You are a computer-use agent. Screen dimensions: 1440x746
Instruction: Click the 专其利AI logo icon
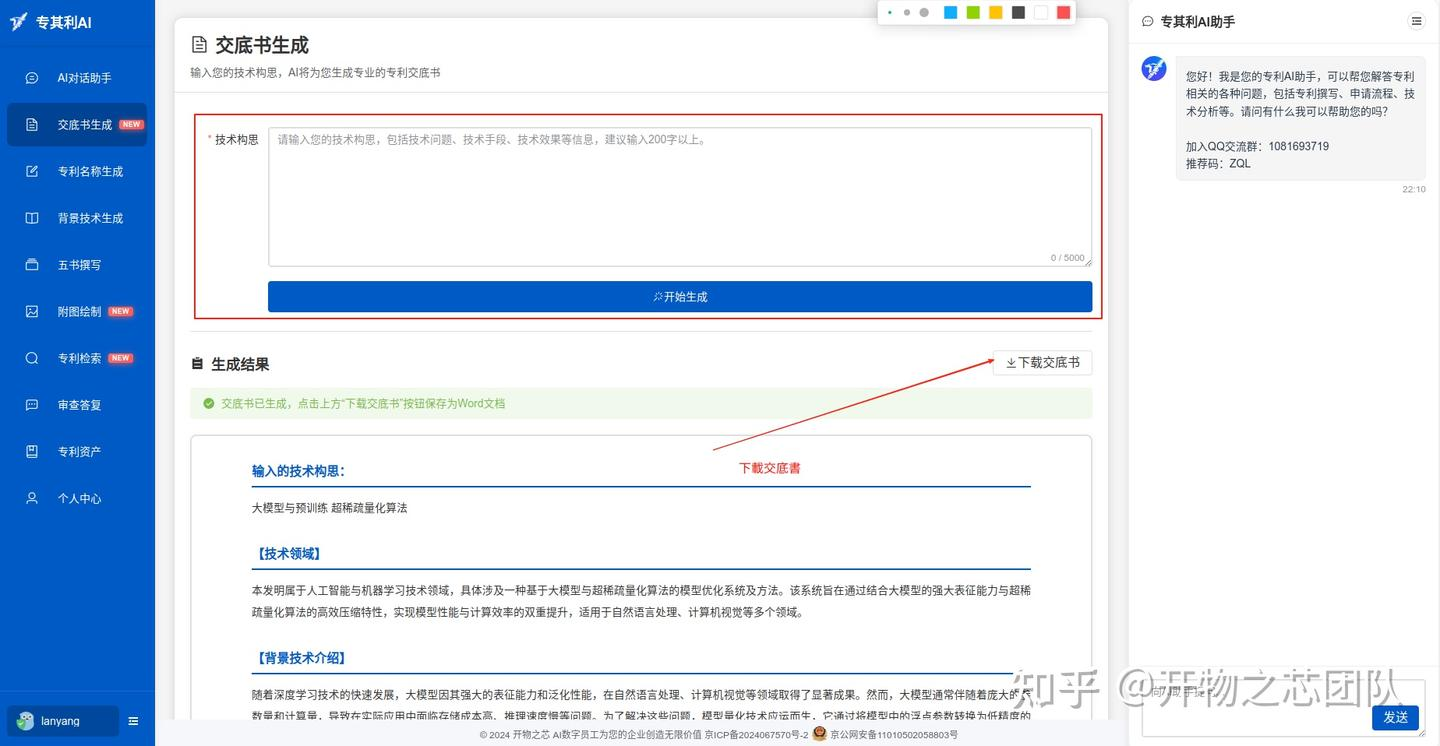coord(19,22)
